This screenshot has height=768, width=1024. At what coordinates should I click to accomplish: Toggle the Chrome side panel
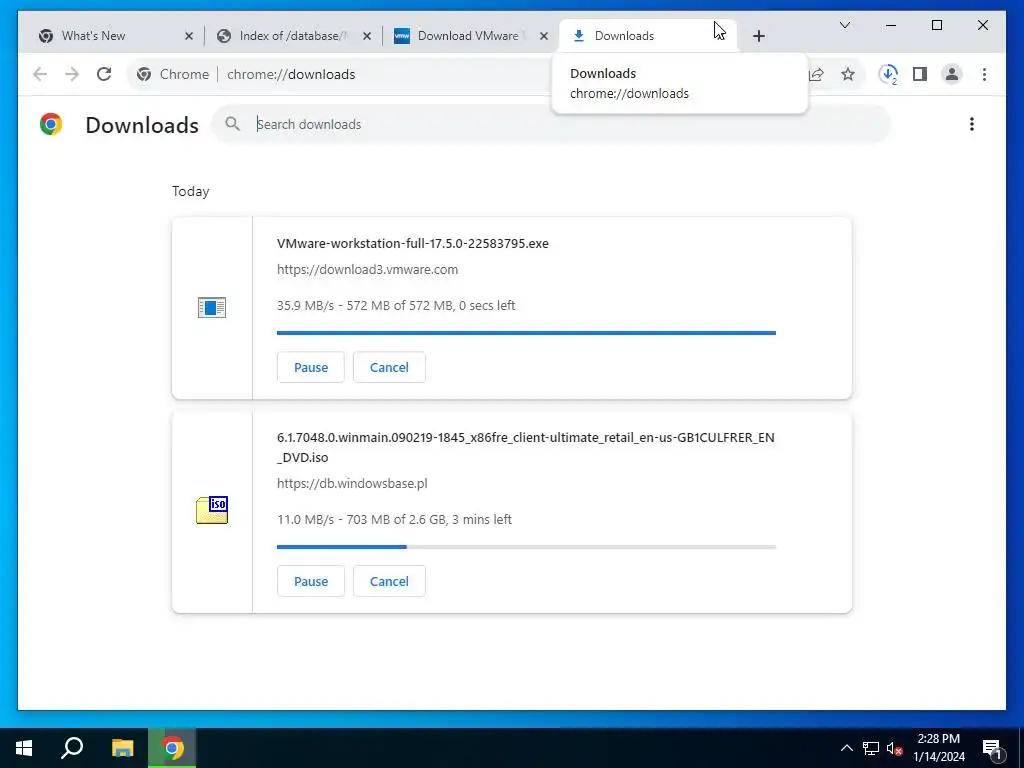pyautogui.click(x=920, y=74)
